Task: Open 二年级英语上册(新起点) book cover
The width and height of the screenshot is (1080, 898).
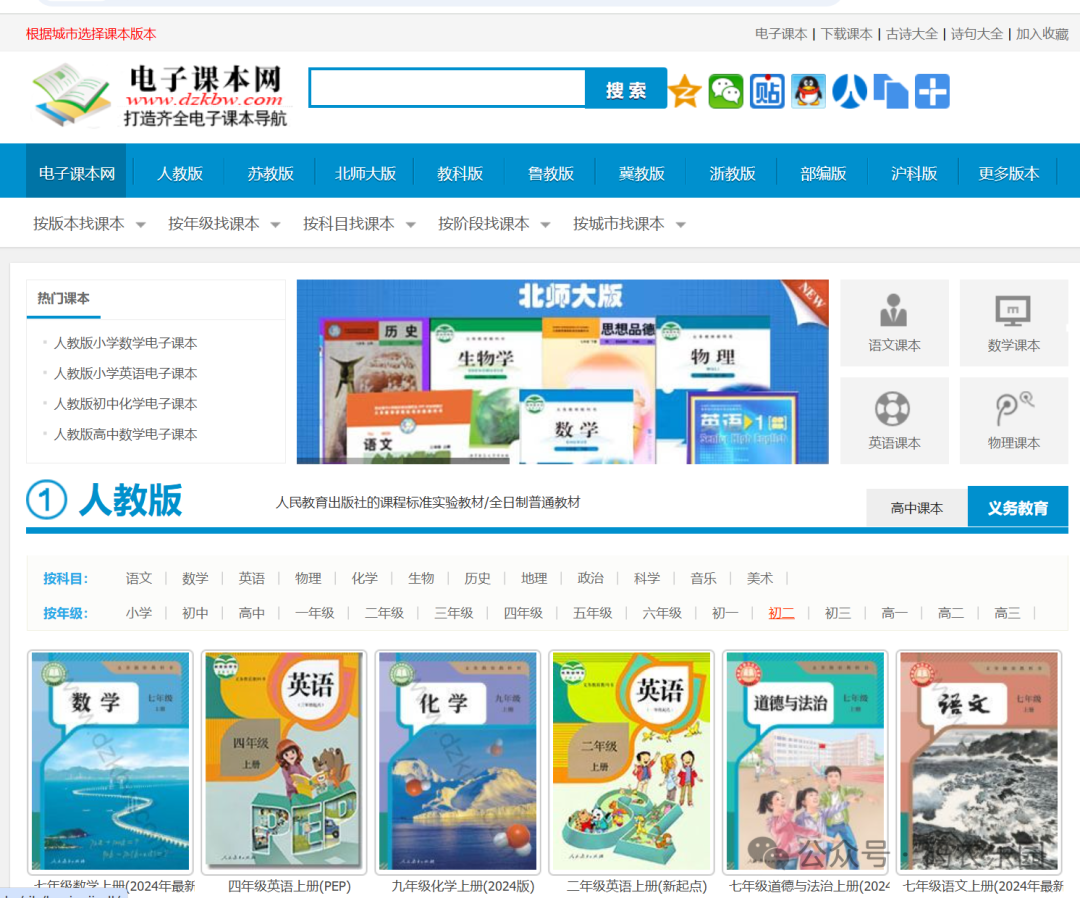Action: click(x=632, y=762)
